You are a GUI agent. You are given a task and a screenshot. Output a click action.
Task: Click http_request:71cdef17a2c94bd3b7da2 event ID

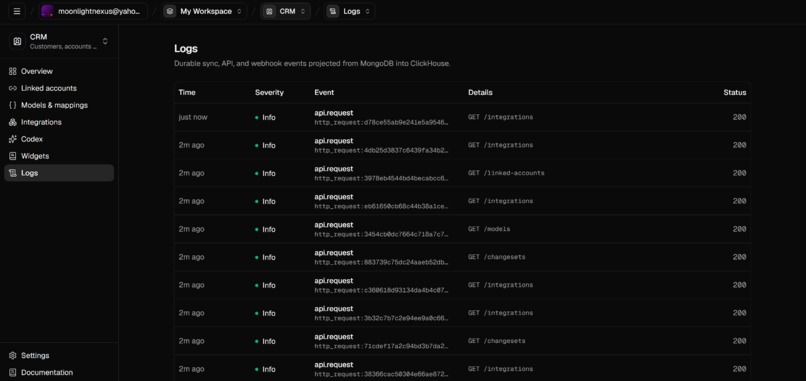coord(381,347)
